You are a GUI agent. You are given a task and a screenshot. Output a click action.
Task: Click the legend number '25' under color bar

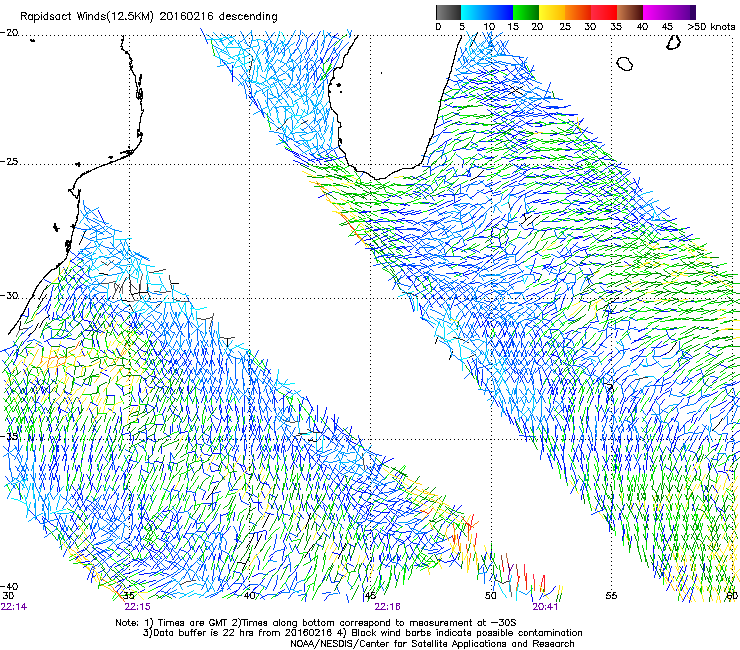click(x=565, y=27)
